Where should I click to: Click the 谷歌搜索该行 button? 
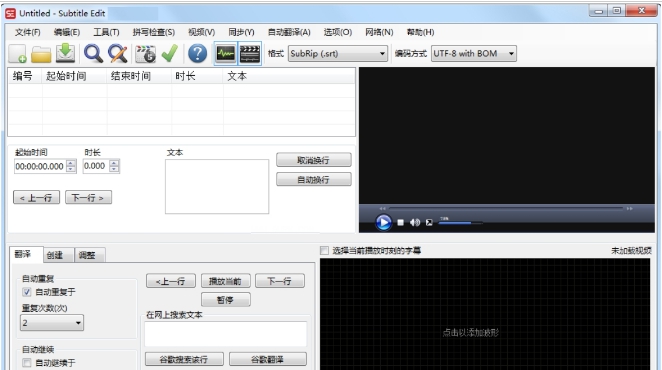tap(184, 359)
